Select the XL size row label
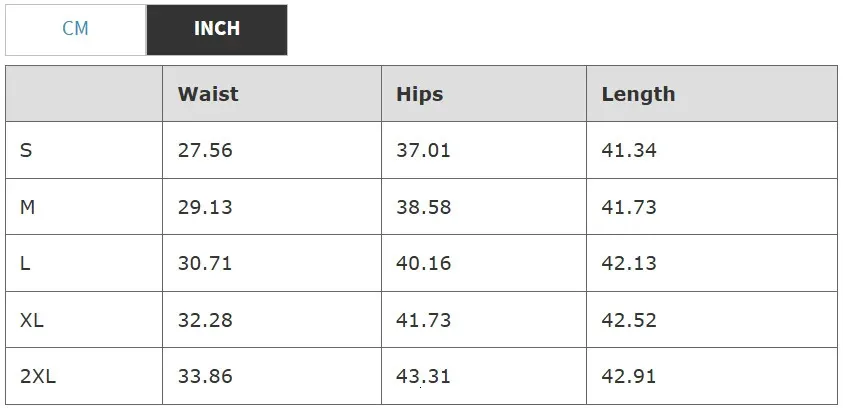 32,321
